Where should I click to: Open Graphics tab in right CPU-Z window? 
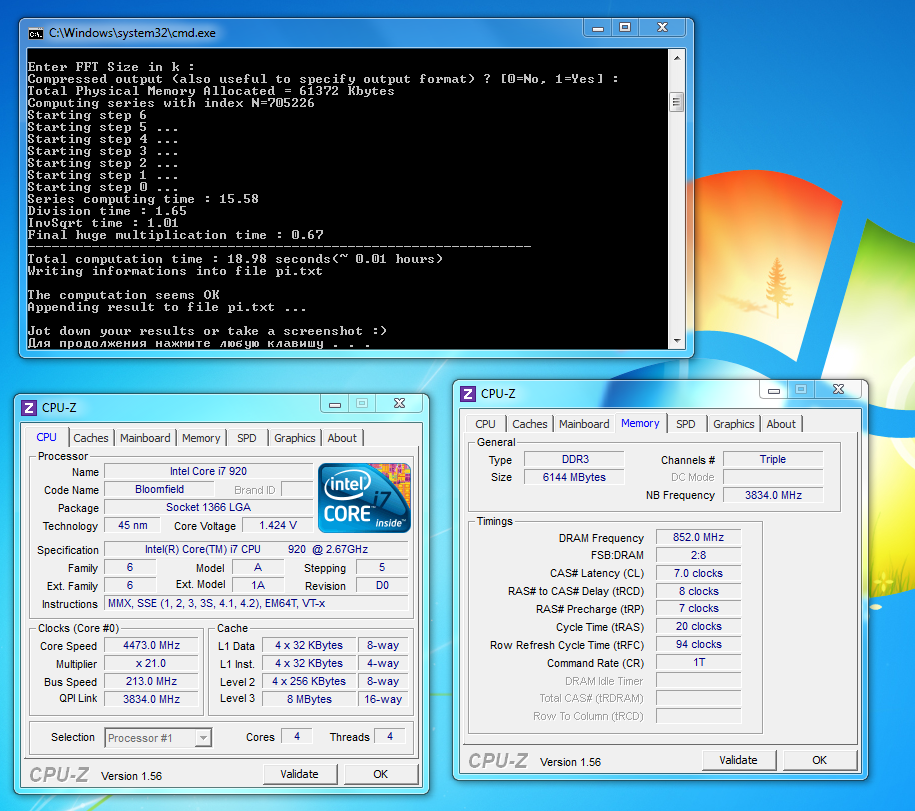point(734,424)
